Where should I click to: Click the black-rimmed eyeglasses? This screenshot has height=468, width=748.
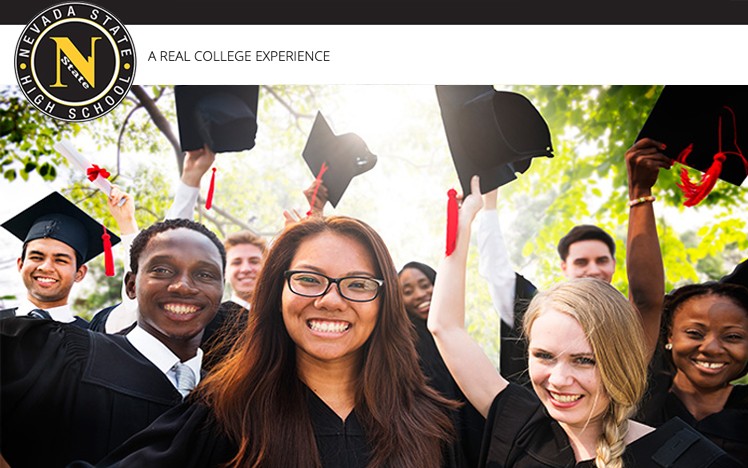(334, 286)
